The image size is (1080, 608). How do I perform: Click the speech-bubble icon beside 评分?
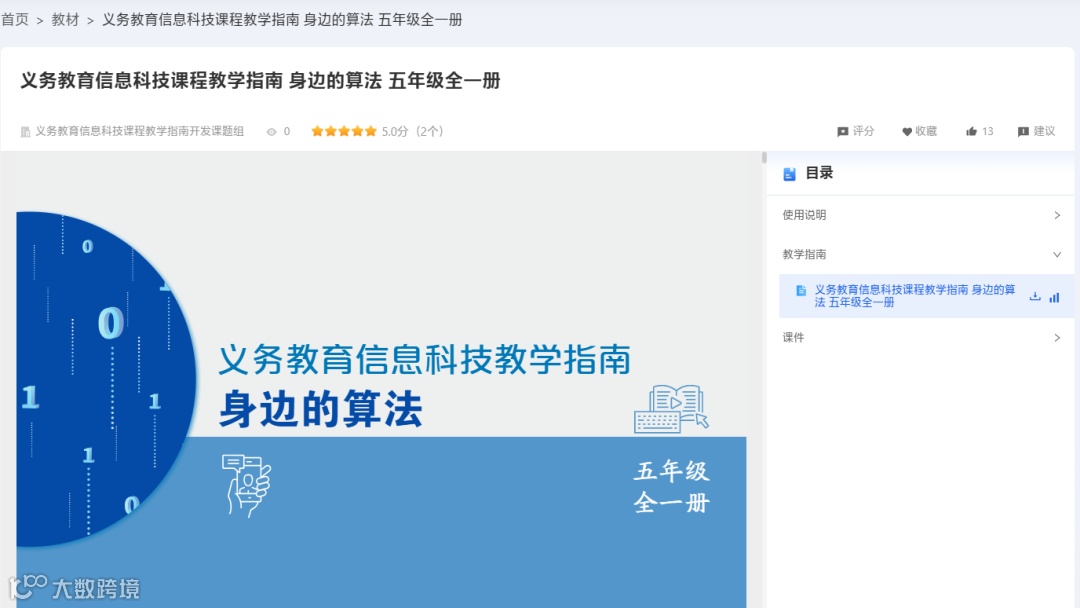coord(842,132)
